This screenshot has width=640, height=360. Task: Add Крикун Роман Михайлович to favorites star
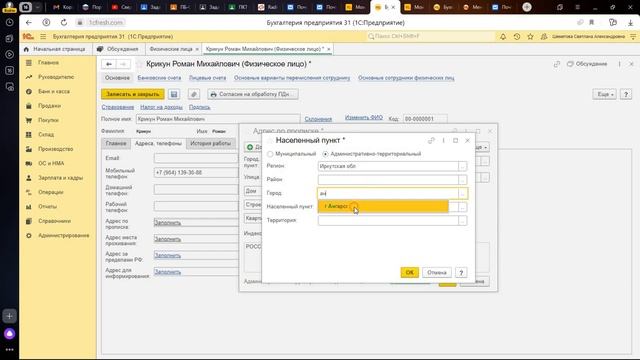coord(139,64)
